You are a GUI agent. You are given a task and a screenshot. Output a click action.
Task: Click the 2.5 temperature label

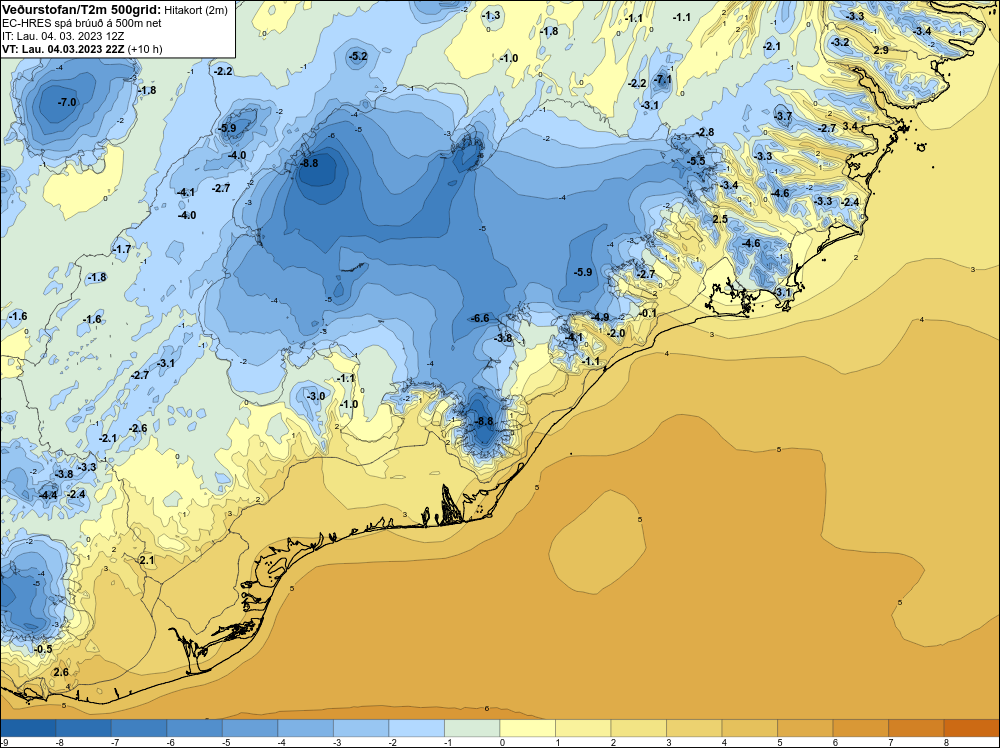719,219
